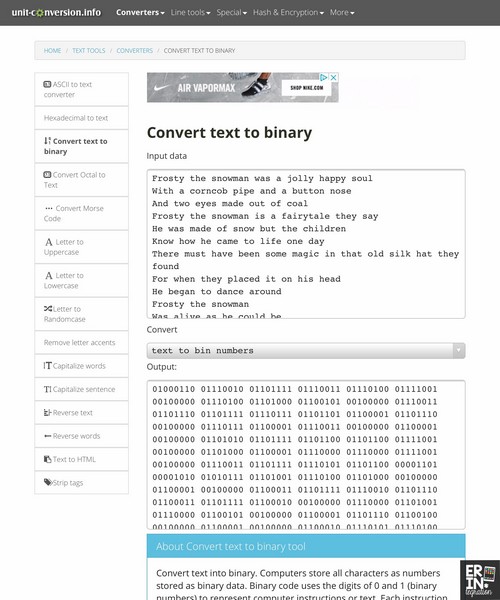Click inside the Input data text area

click(306, 244)
